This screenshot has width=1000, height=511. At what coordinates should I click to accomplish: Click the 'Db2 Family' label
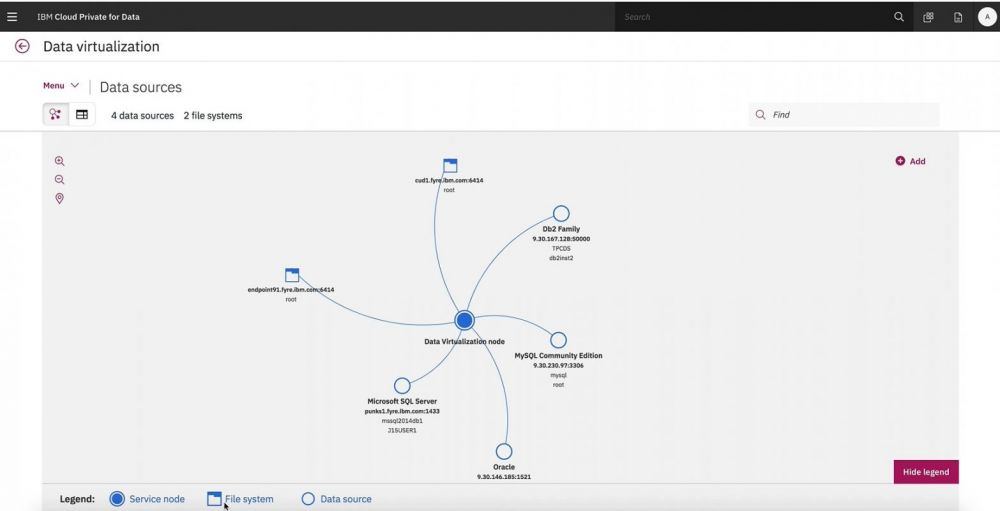(561, 229)
